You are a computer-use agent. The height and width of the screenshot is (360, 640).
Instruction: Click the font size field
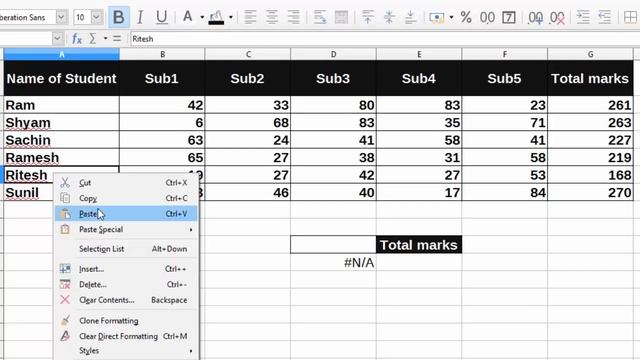(82, 17)
